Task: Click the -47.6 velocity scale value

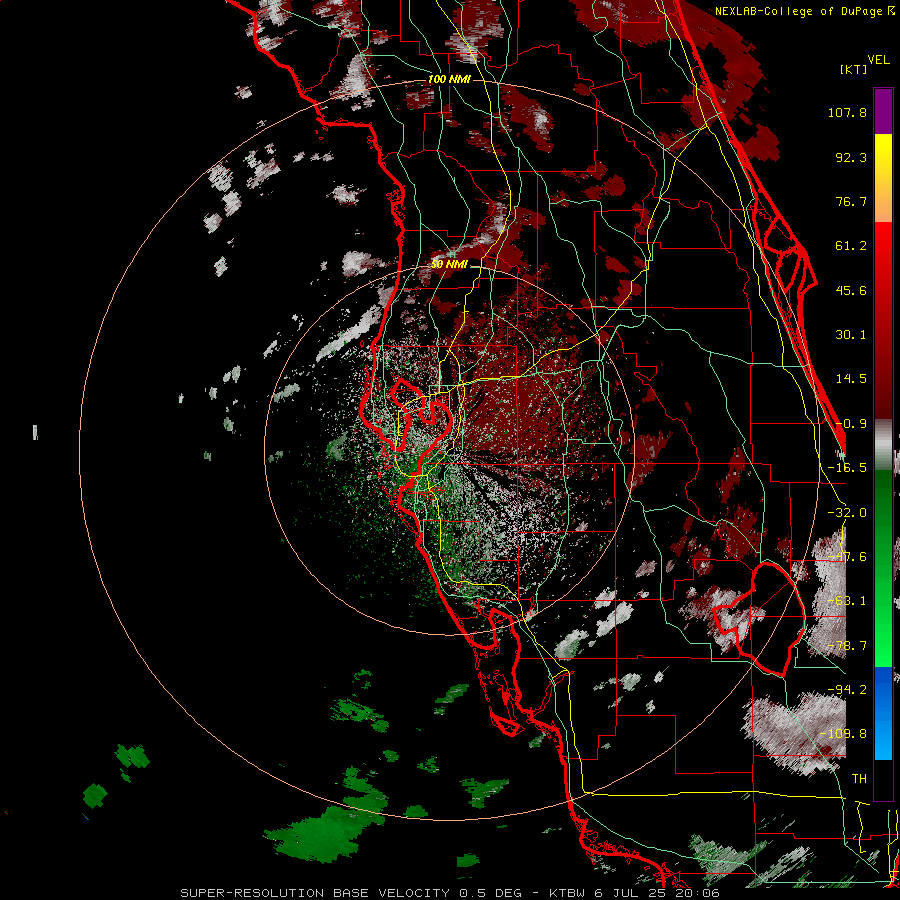Action: (x=847, y=557)
